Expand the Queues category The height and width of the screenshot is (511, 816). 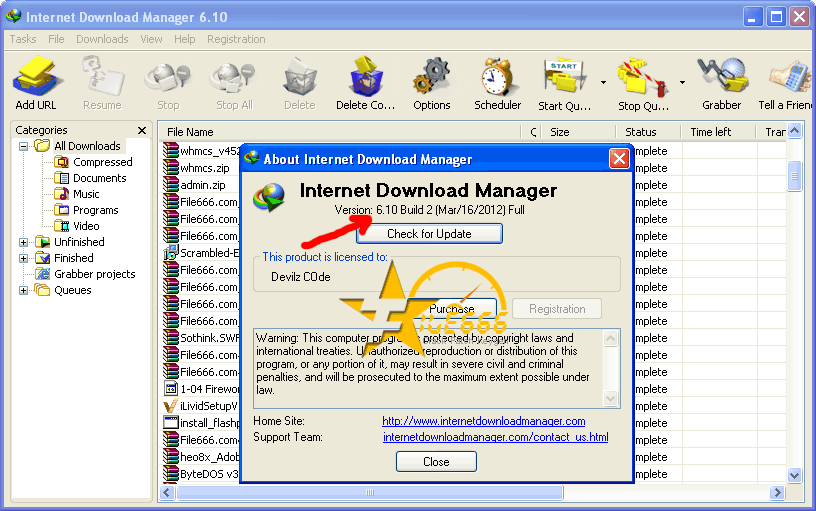[23, 290]
